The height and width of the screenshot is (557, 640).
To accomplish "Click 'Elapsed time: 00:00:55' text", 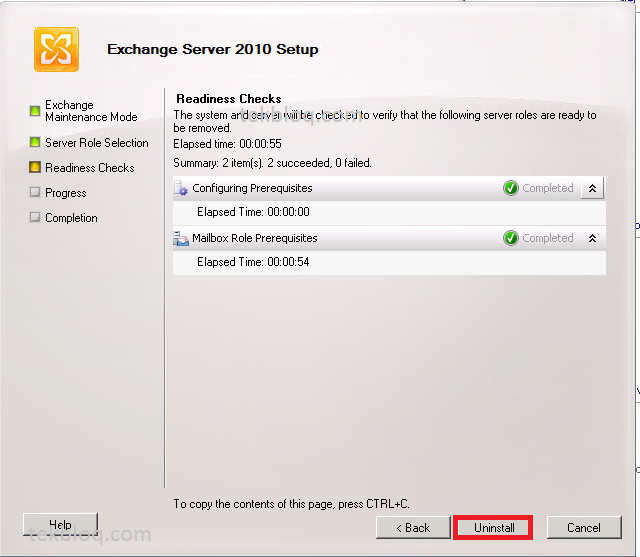I will [x=227, y=144].
